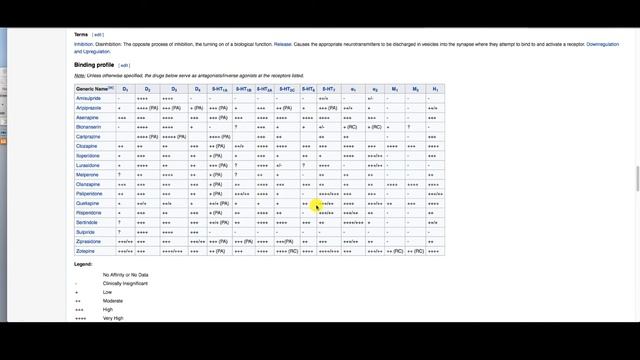
Task: Open the Cariprazine drug link
Action: 88,137
